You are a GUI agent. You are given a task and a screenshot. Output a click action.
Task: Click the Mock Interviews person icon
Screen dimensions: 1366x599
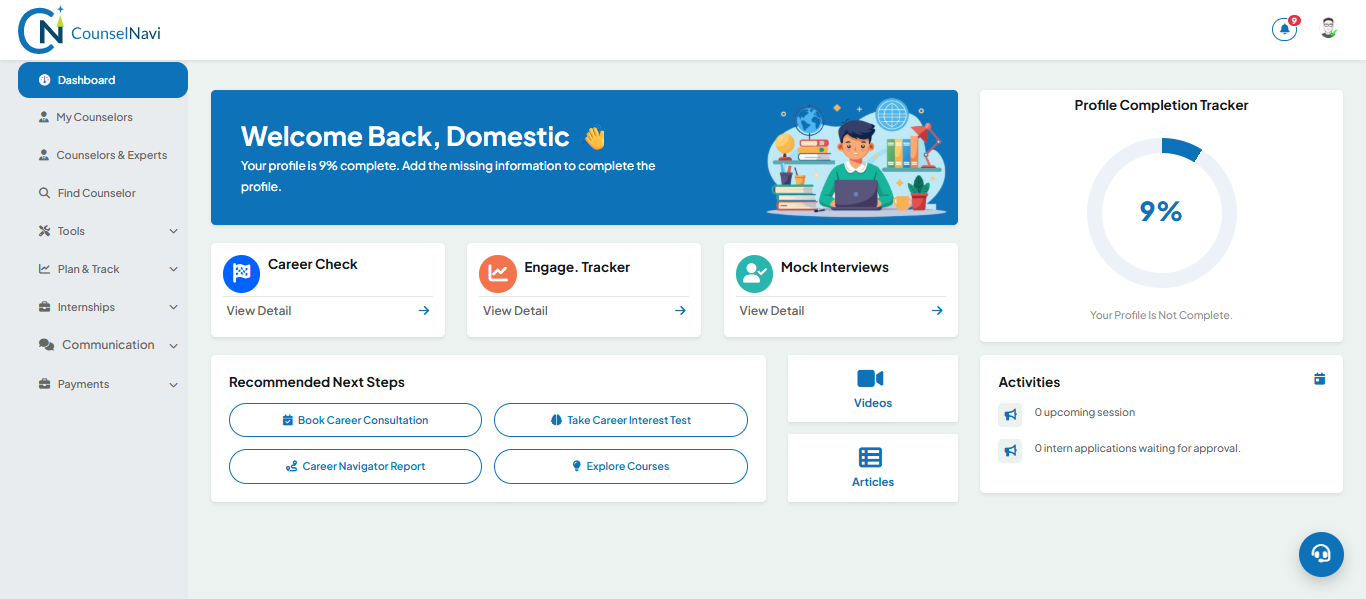[x=754, y=273]
